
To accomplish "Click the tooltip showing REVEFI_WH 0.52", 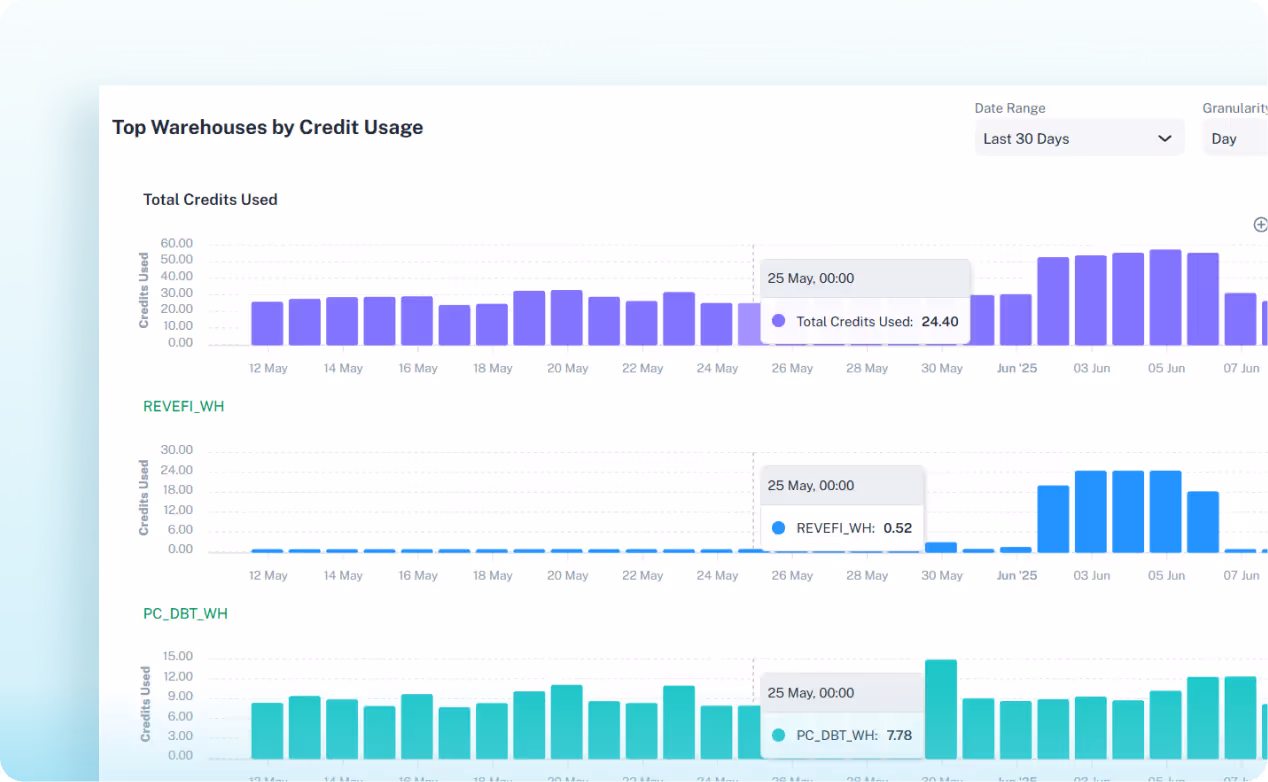I will 842,507.
